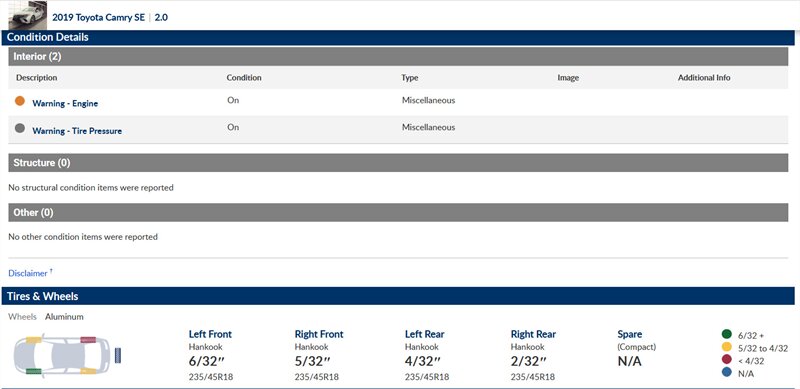This screenshot has height=389, width=800.
Task: Click the Aluminum wheels value
Action: pyautogui.click(x=64, y=317)
